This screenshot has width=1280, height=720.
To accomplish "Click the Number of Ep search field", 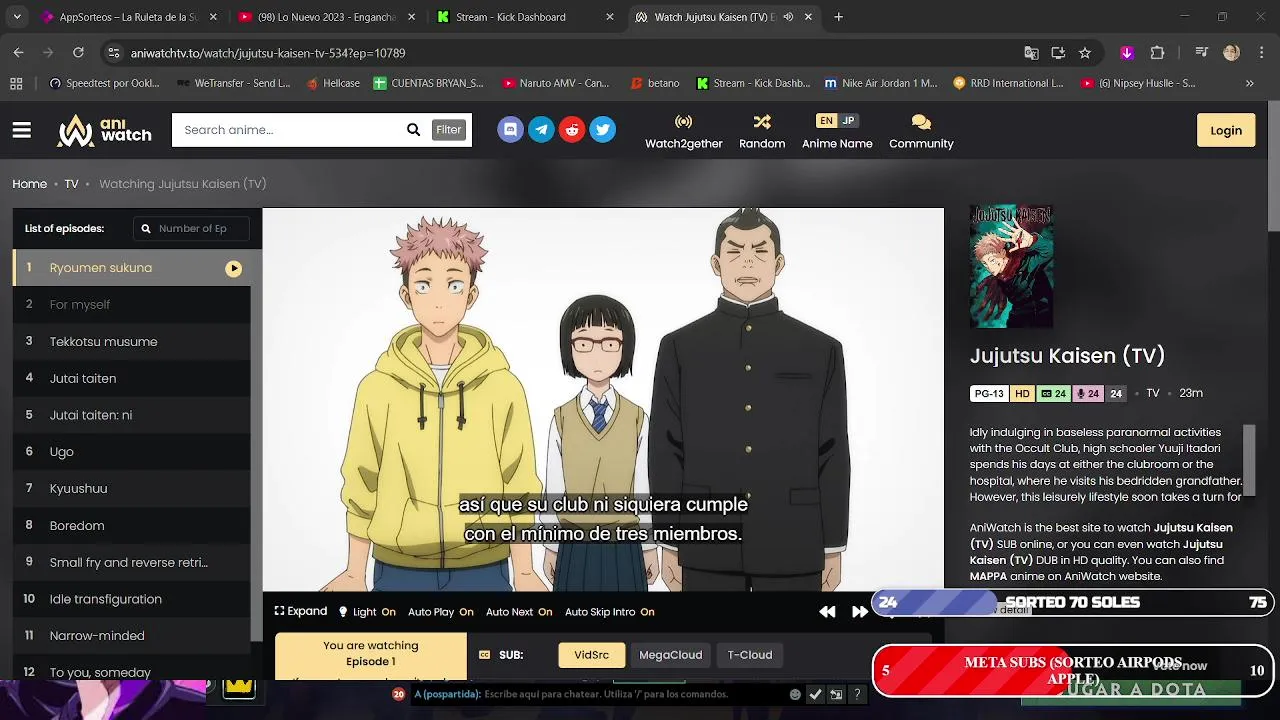I will pyautogui.click(x=192, y=229).
